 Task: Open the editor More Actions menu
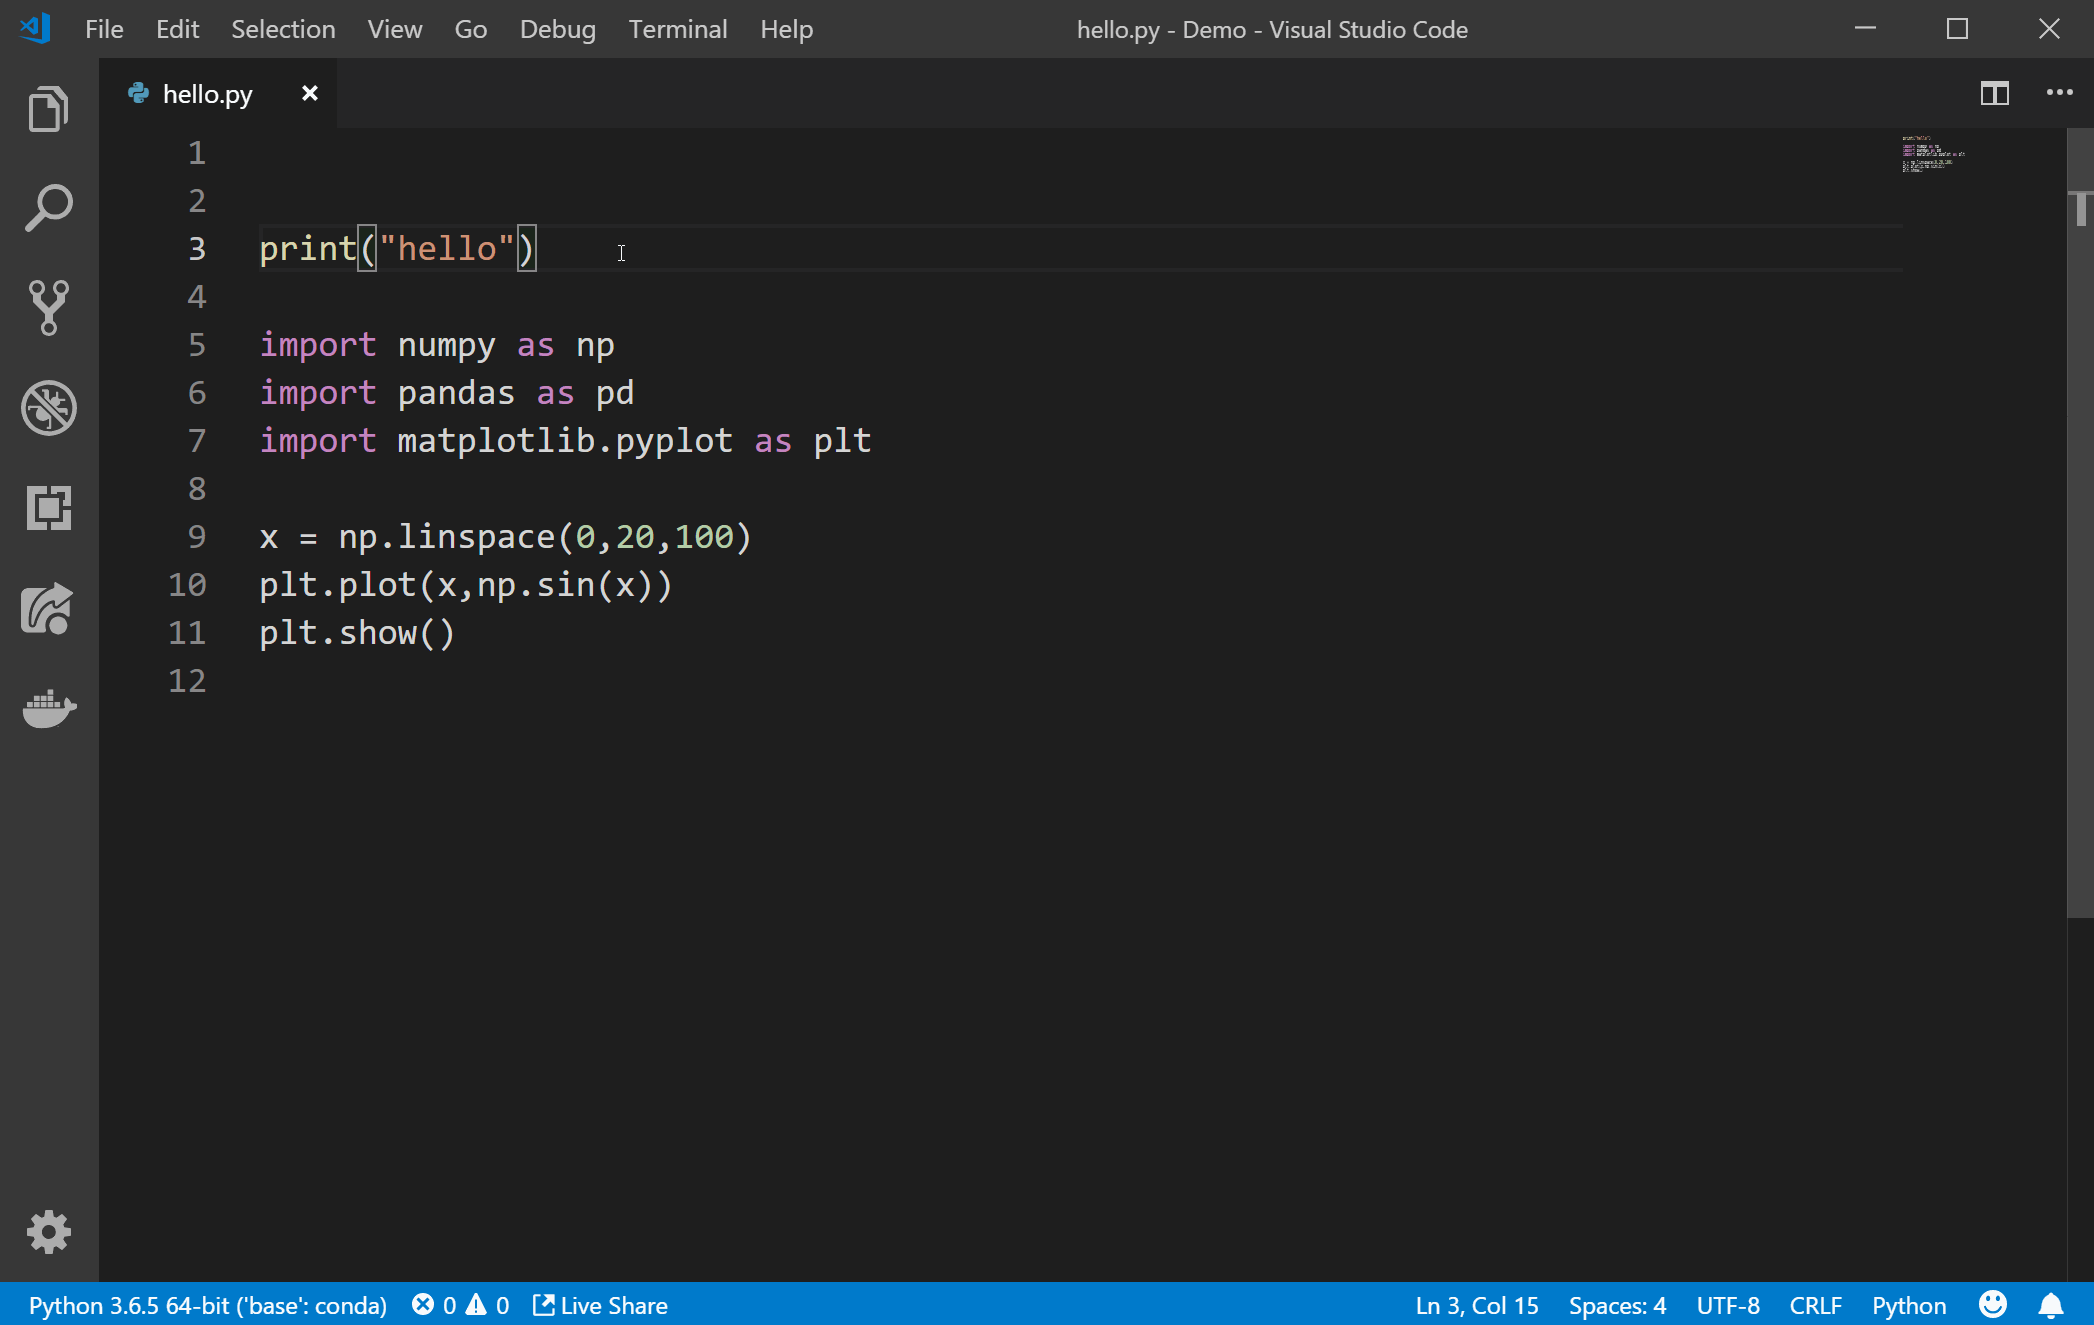point(2059,93)
